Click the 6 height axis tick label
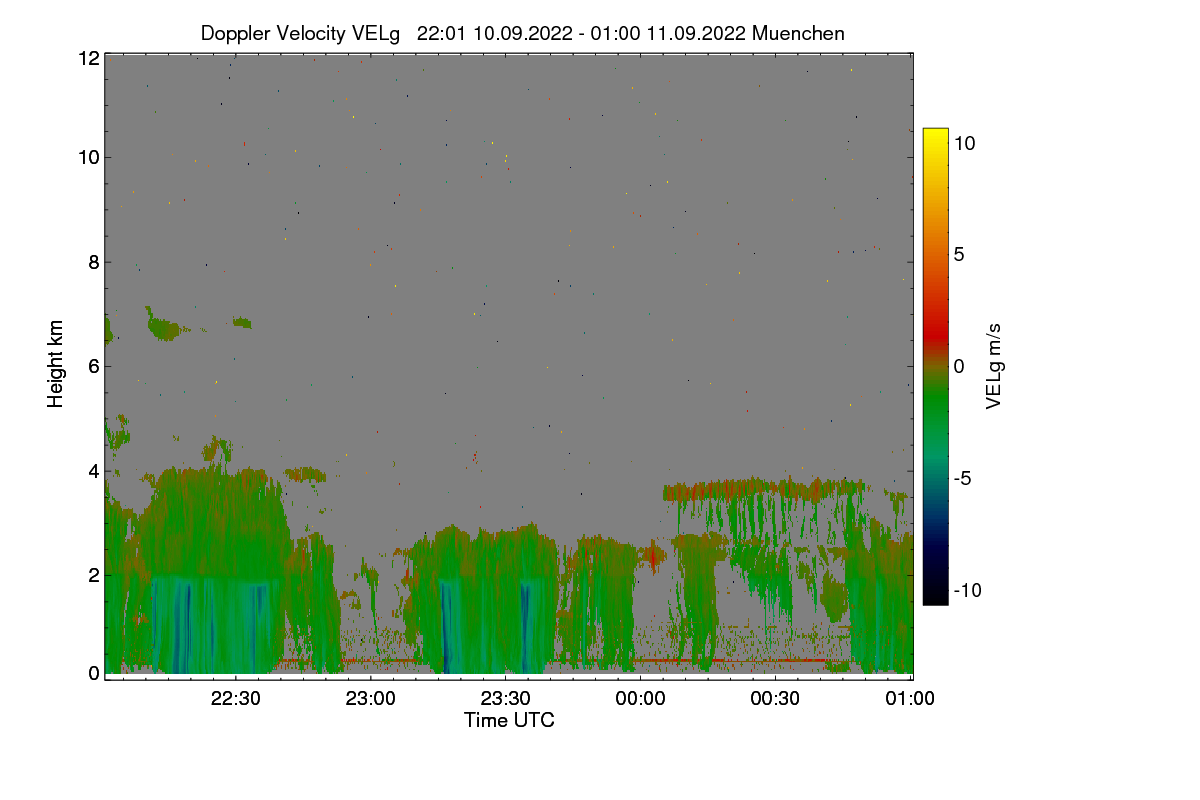The image size is (1200, 800). pyautogui.click(x=93, y=366)
